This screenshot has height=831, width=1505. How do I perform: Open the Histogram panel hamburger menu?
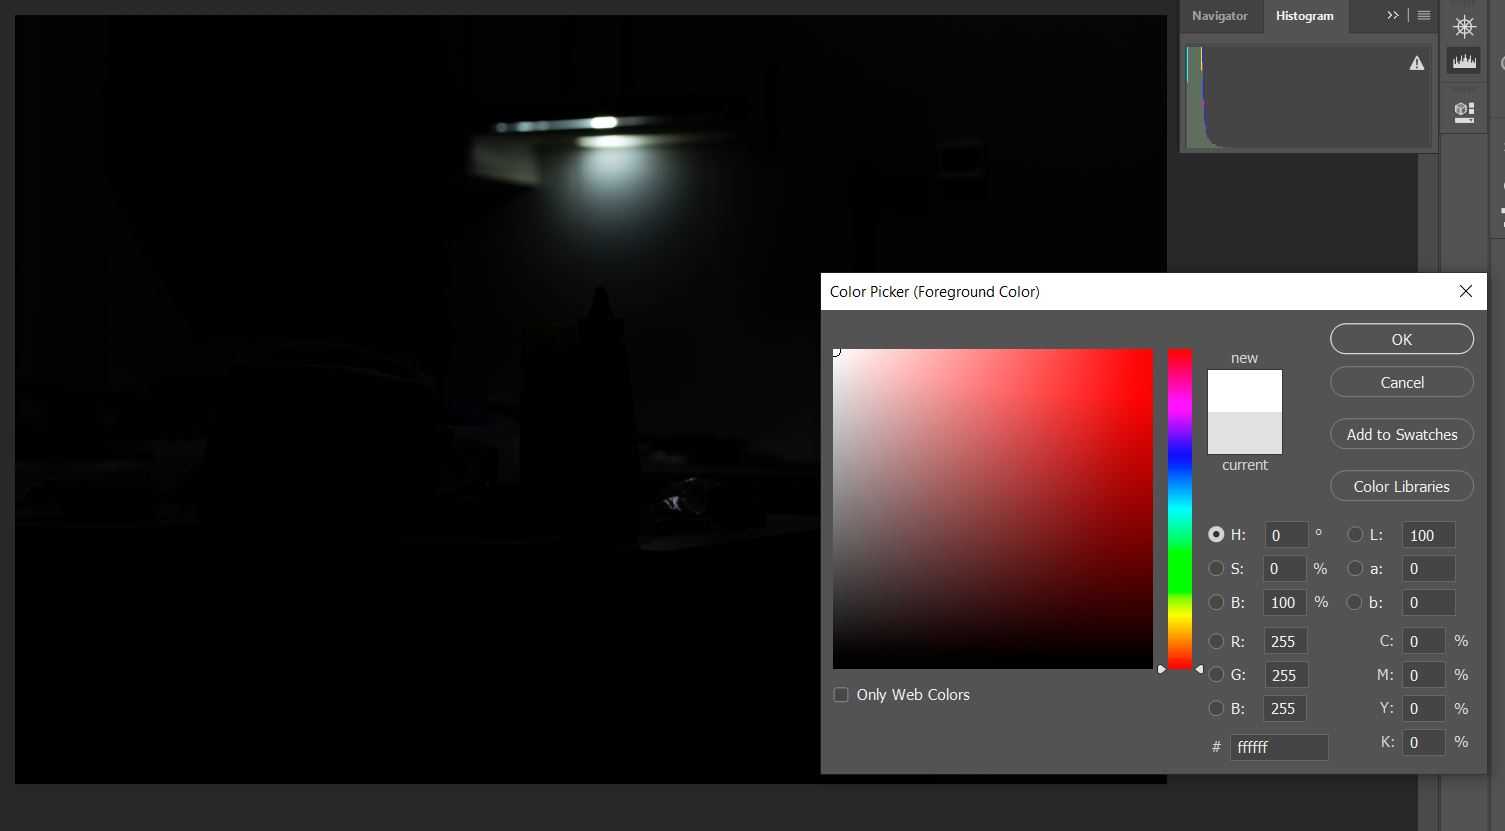[x=1424, y=16]
